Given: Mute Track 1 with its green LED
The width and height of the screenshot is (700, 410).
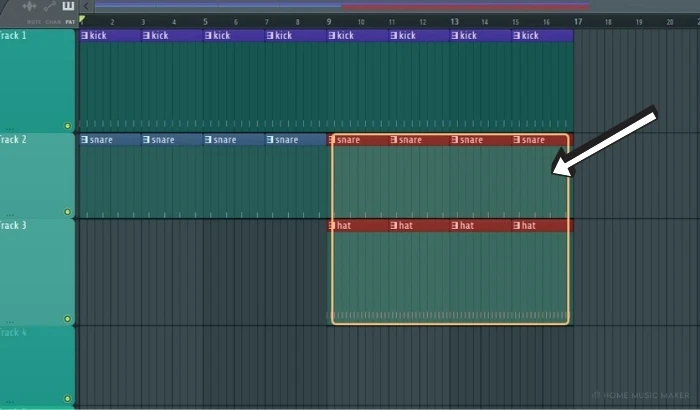Looking at the screenshot, I should click(67, 126).
